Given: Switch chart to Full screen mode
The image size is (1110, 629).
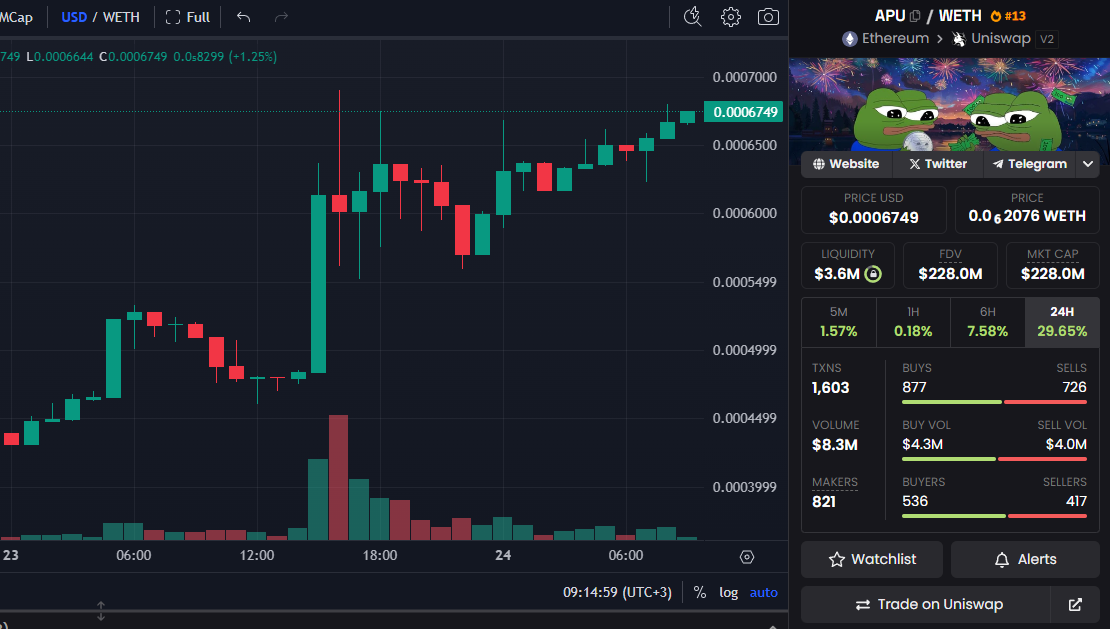Looking at the screenshot, I should coord(188,17).
